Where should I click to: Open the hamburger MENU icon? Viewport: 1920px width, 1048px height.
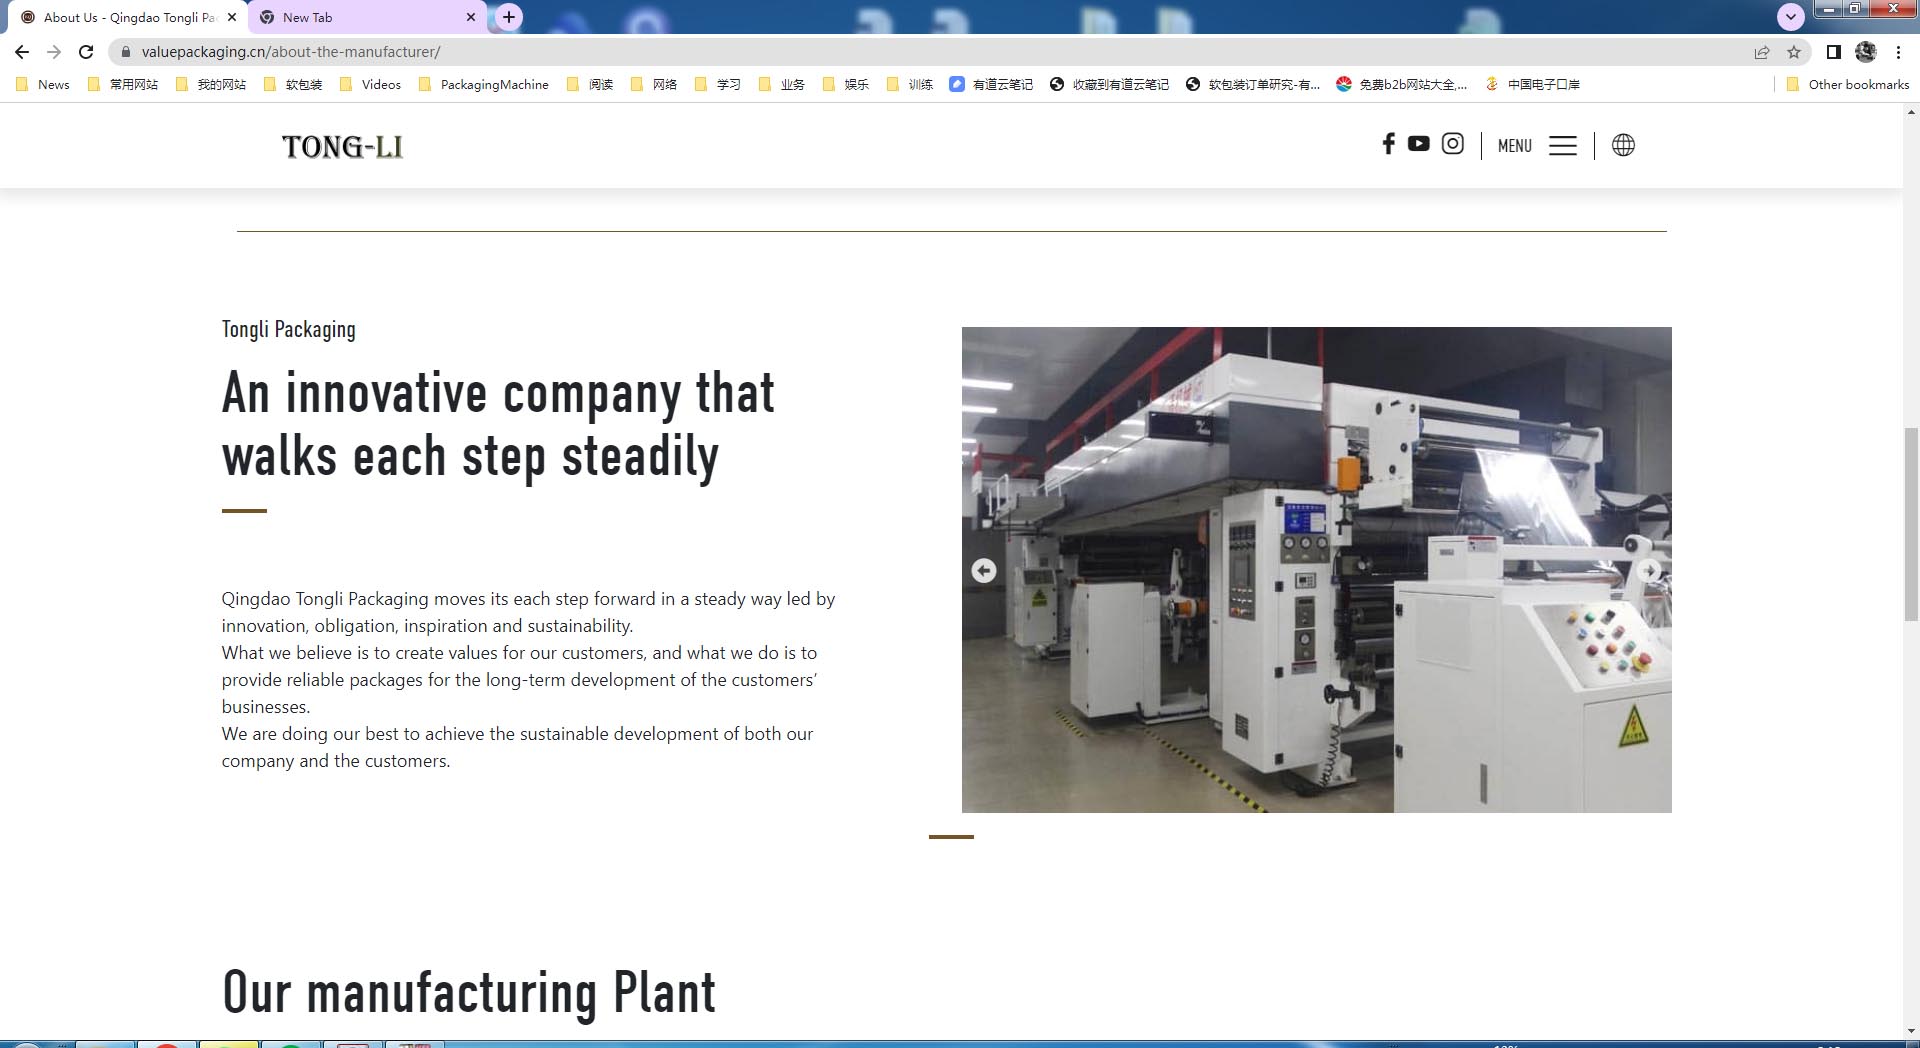(1562, 146)
